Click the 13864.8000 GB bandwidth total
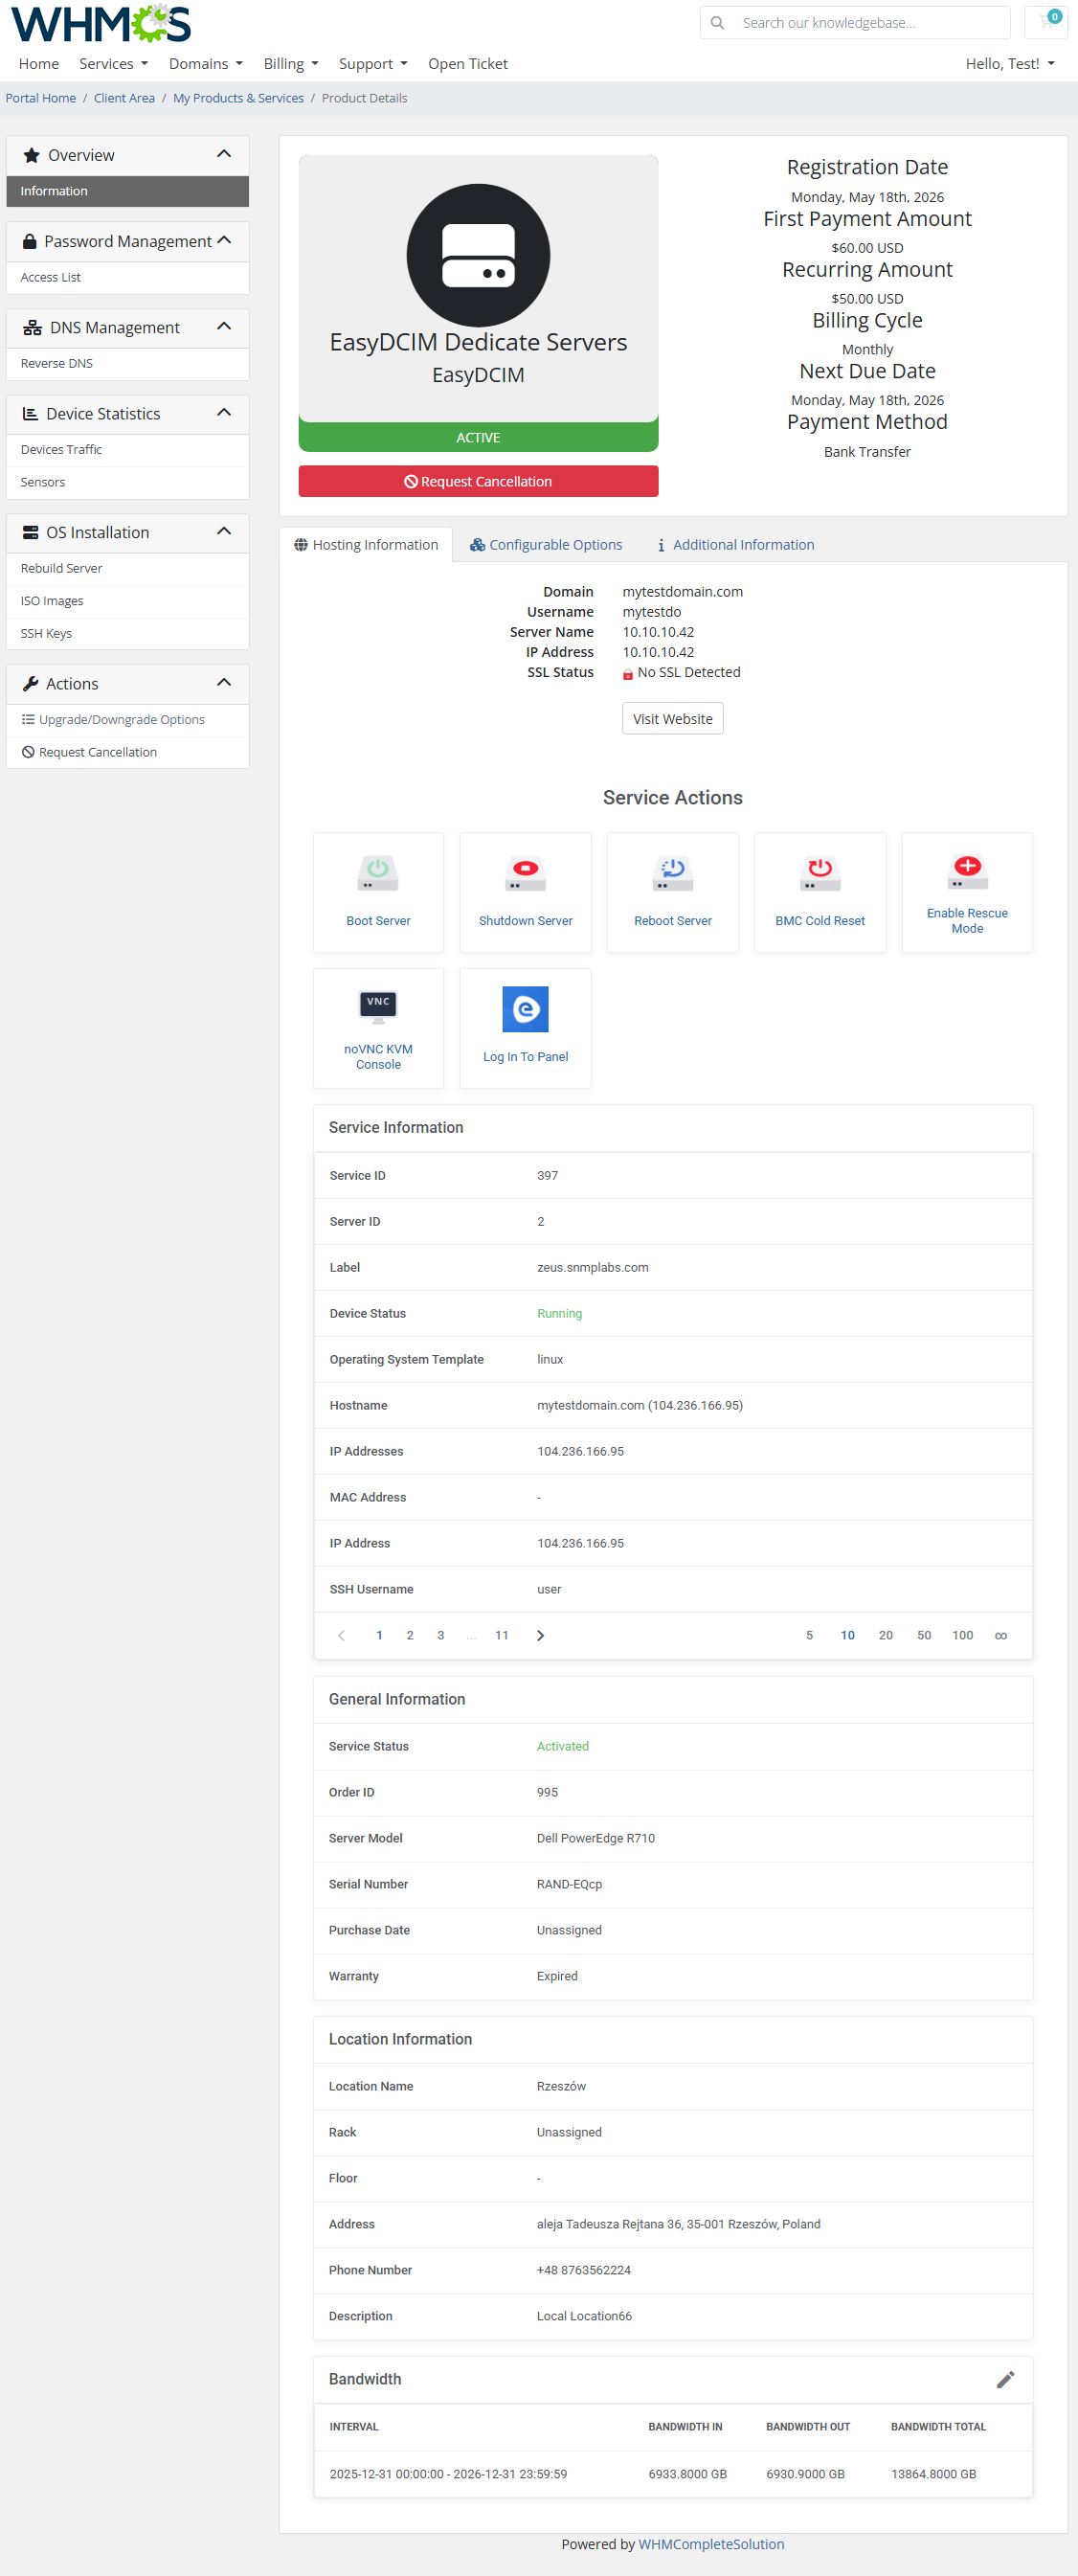 pyautogui.click(x=933, y=2474)
